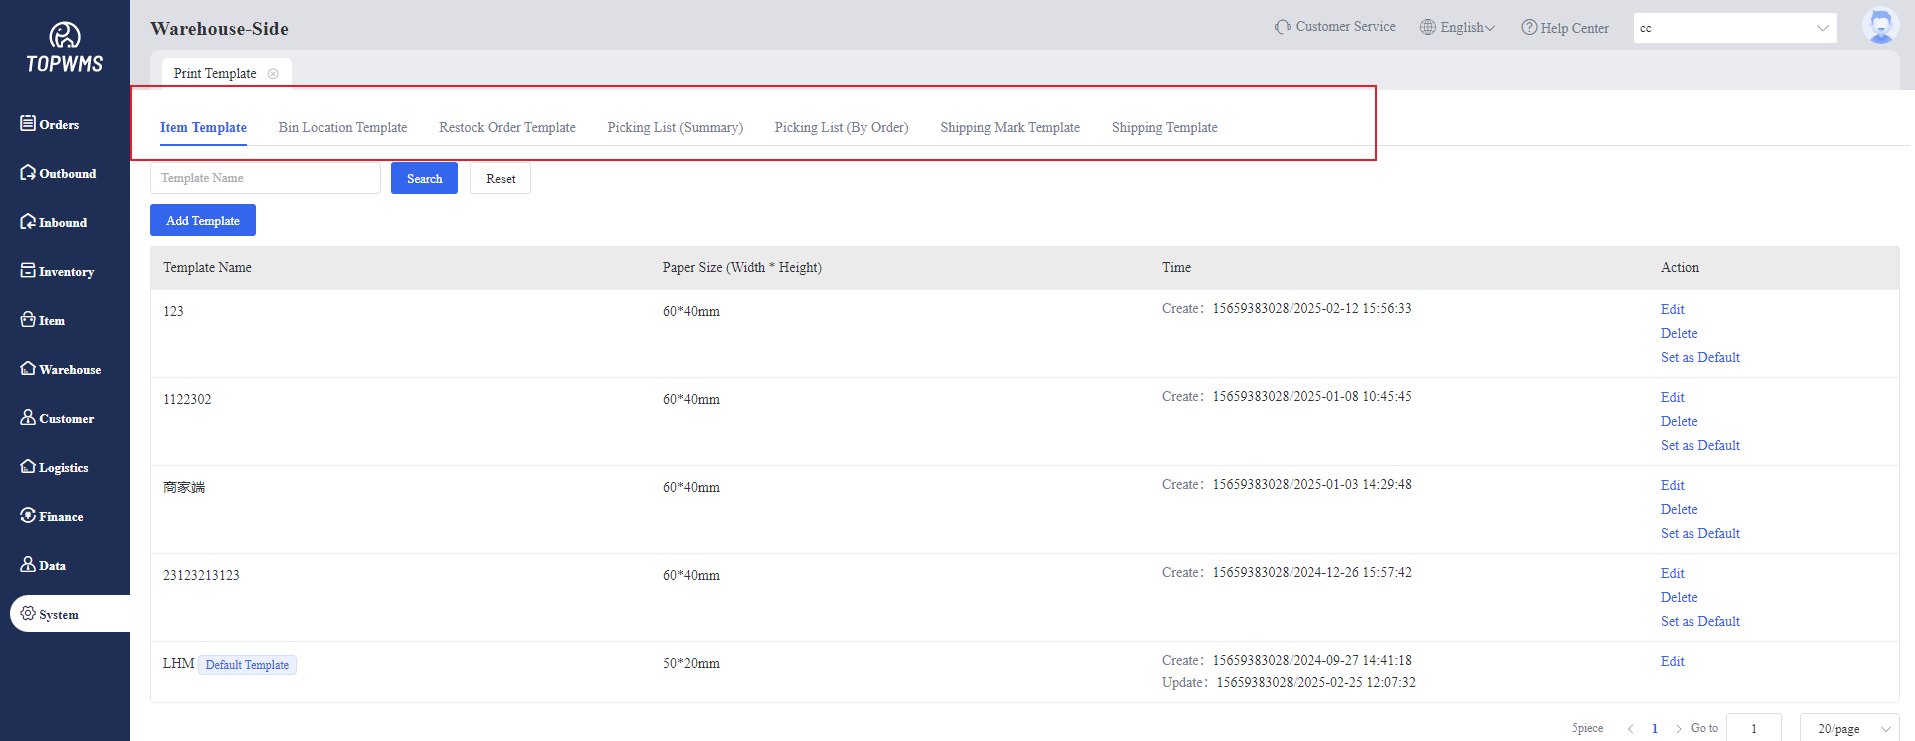The width and height of the screenshot is (1915, 741).
Task: Select Picking List (Summary) tab
Action: click(x=675, y=128)
